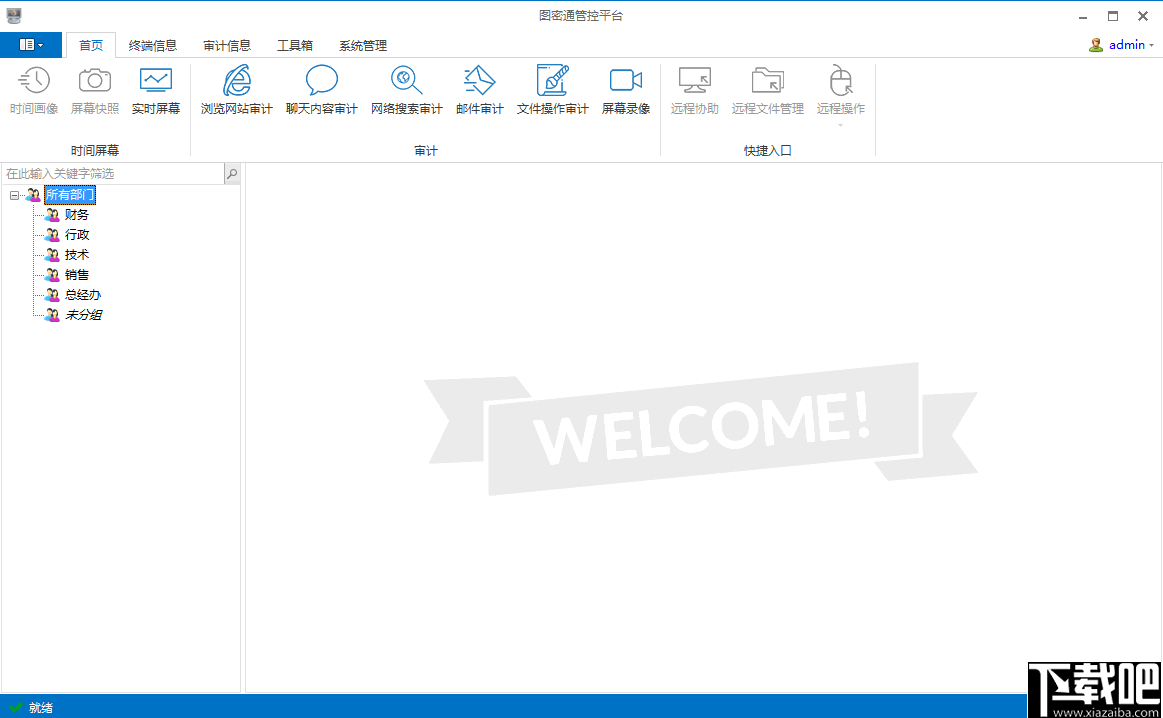1163x718 pixels.
Task: Open the 时间画像 time portrait tool
Action: (x=34, y=90)
